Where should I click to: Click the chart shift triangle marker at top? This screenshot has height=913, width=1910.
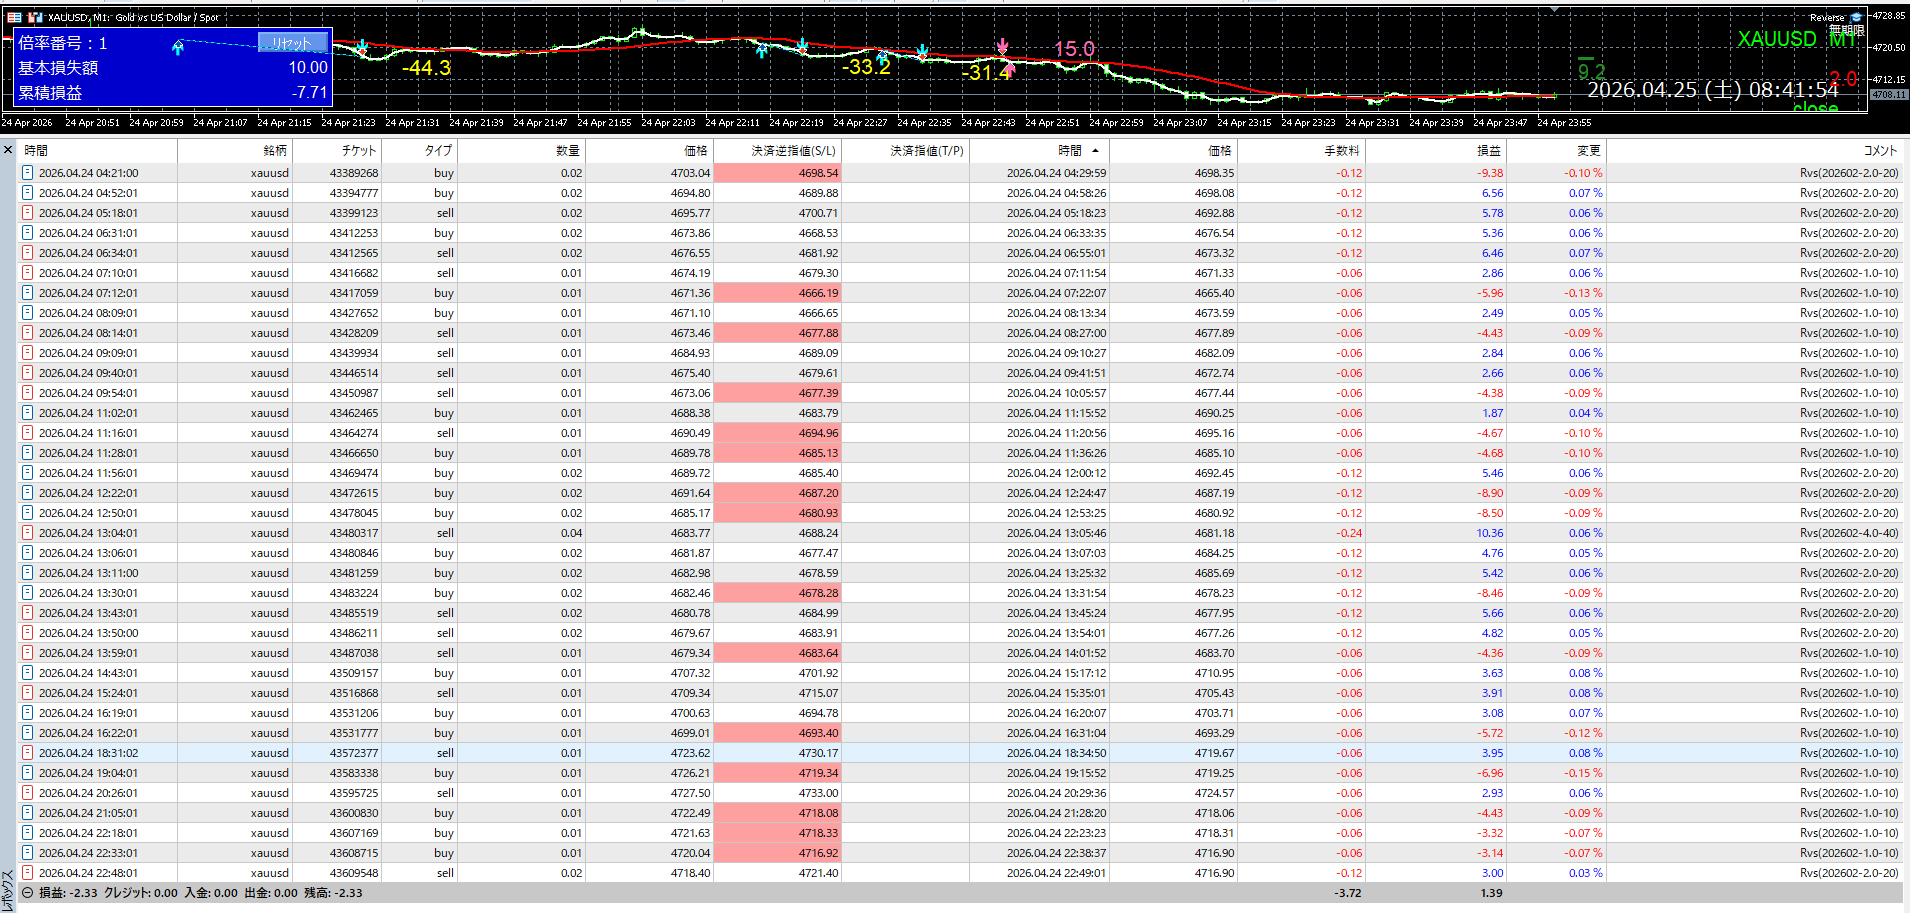pyautogui.click(x=1554, y=9)
